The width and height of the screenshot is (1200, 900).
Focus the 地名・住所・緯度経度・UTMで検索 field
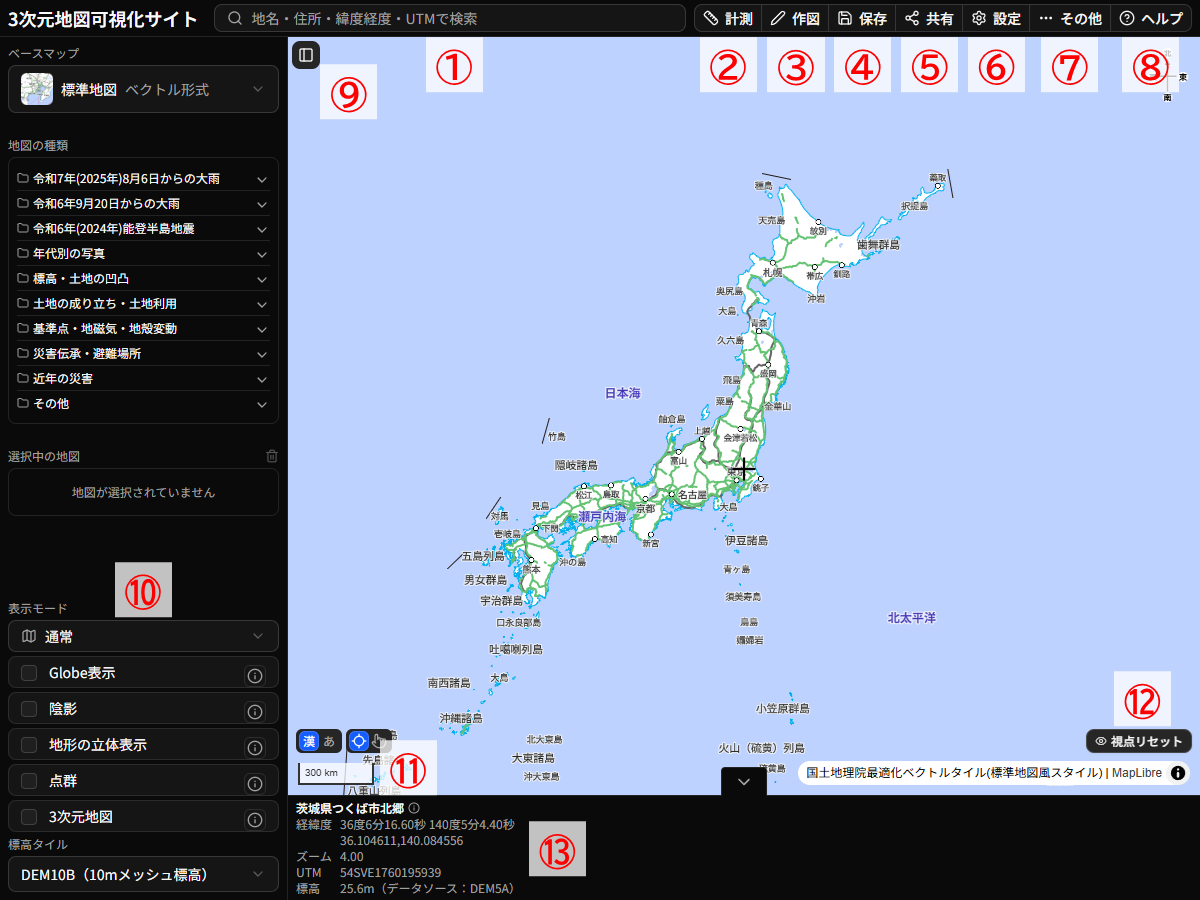click(449, 18)
